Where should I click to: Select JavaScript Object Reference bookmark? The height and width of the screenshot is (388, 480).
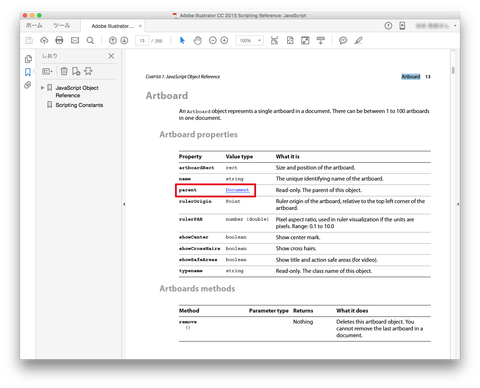(x=77, y=92)
